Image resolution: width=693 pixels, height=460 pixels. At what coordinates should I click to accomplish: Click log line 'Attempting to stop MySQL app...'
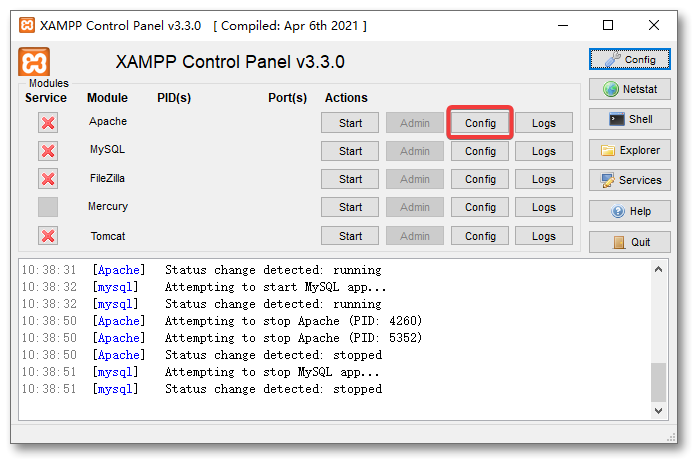(272, 372)
